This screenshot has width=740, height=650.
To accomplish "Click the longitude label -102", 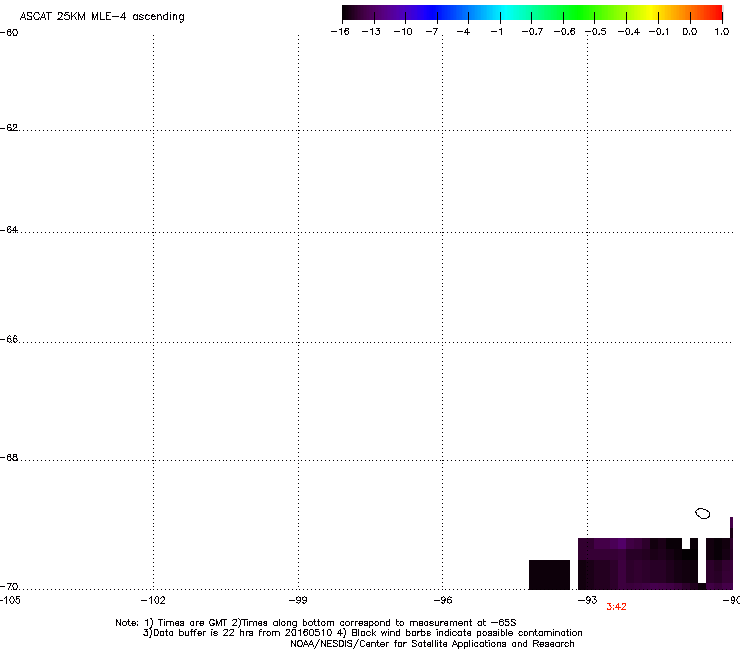I will tap(153, 600).
